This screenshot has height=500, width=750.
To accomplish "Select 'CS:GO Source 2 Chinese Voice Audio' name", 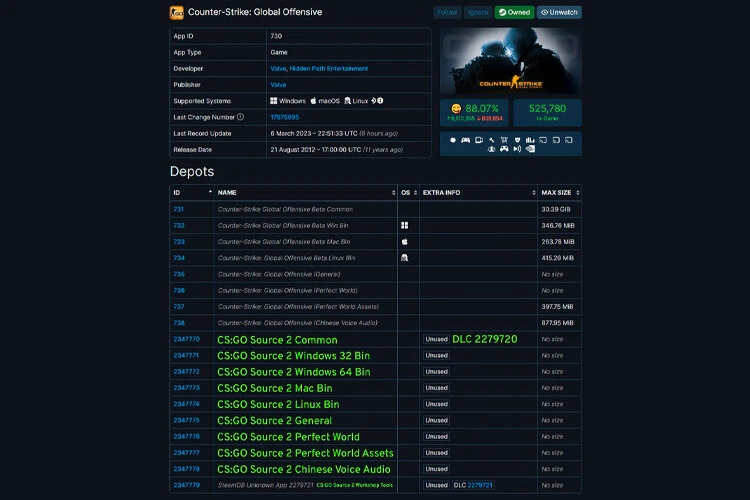I will [304, 469].
